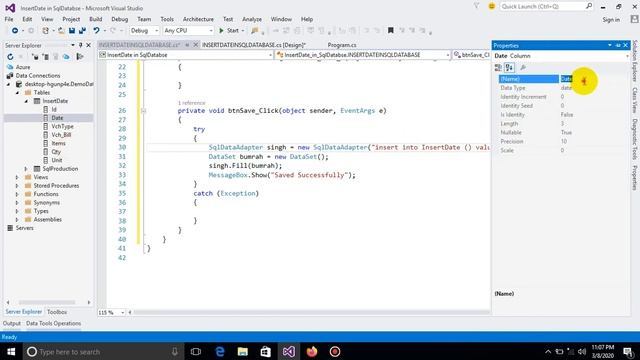Click the Undo toolbar icon
Image resolution: width=640 pixels, height=360 pixels.
click(96, 31)
